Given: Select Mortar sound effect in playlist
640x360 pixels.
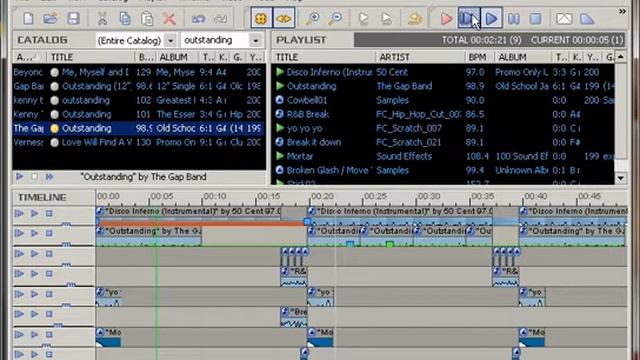Looking at the screenshot, I should click(443, 156).
